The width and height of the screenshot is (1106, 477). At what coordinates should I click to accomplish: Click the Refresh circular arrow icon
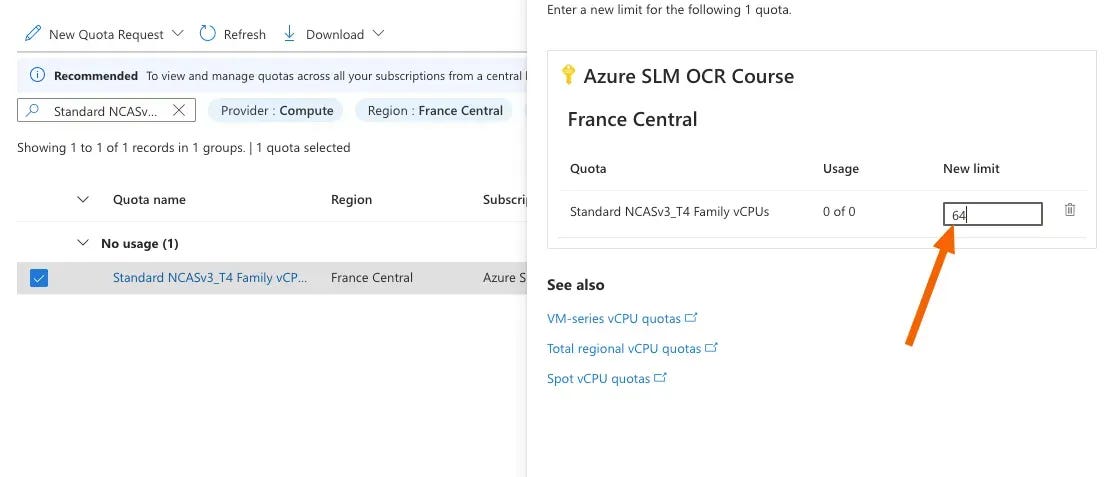pos(207,33)
